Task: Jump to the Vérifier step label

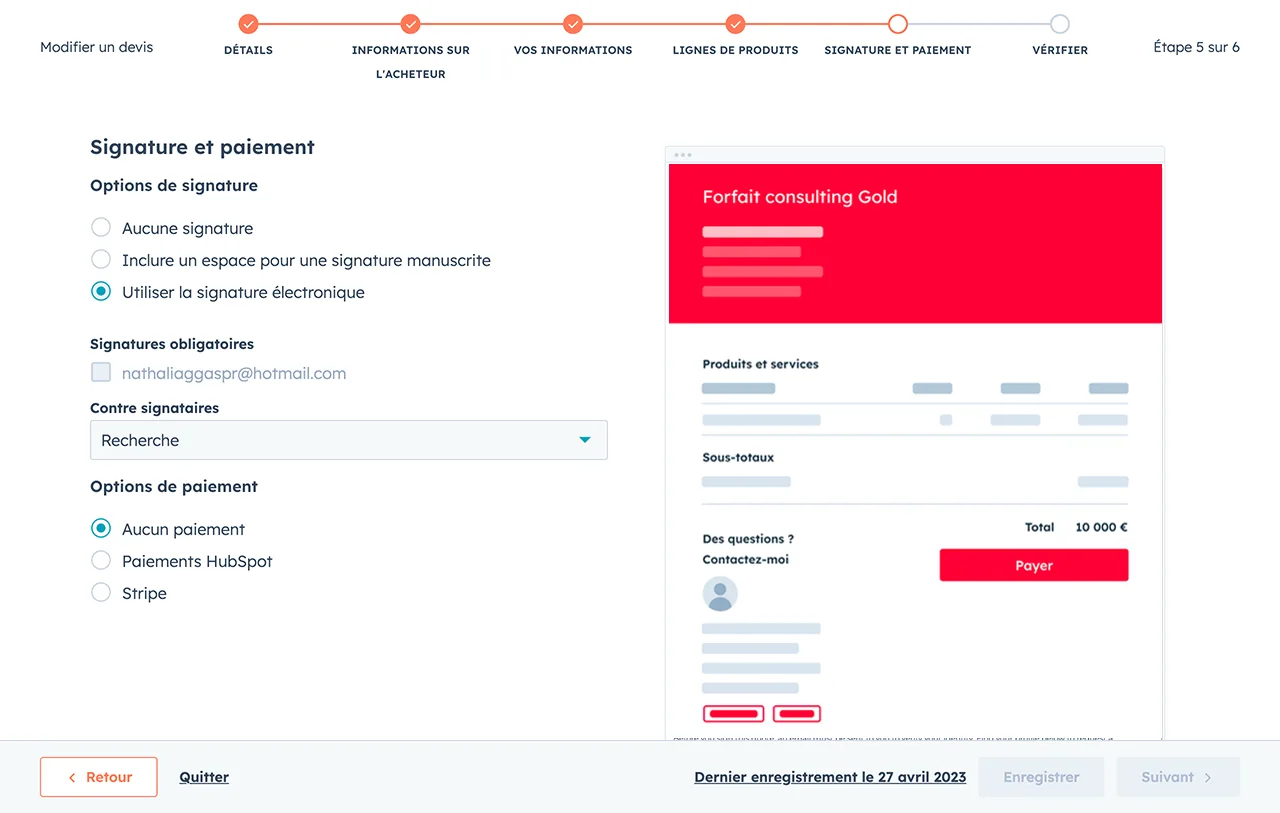Action: [x=1060, y=50]
